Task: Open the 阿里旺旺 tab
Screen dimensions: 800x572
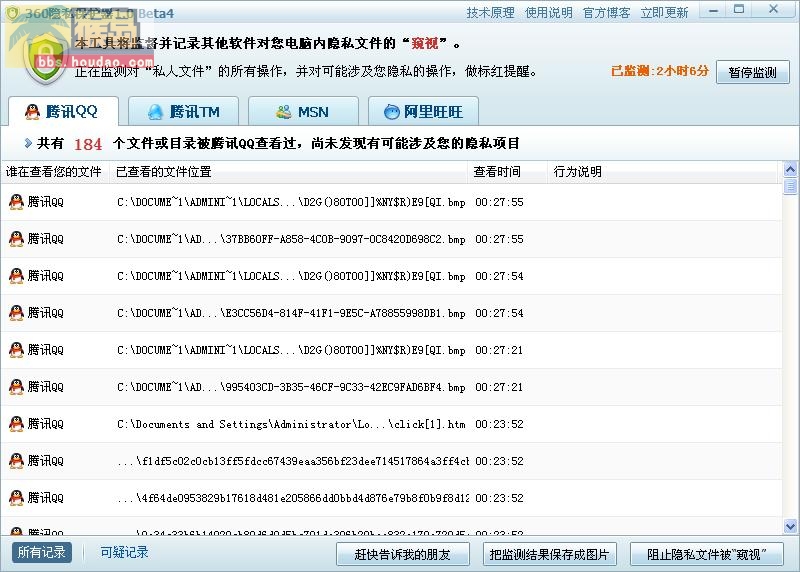Action: [423, 111]
